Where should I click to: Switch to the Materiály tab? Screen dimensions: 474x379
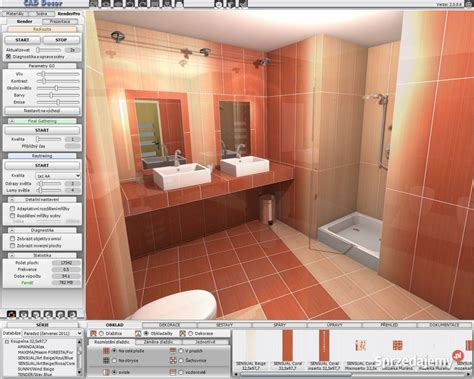[15, 14]
